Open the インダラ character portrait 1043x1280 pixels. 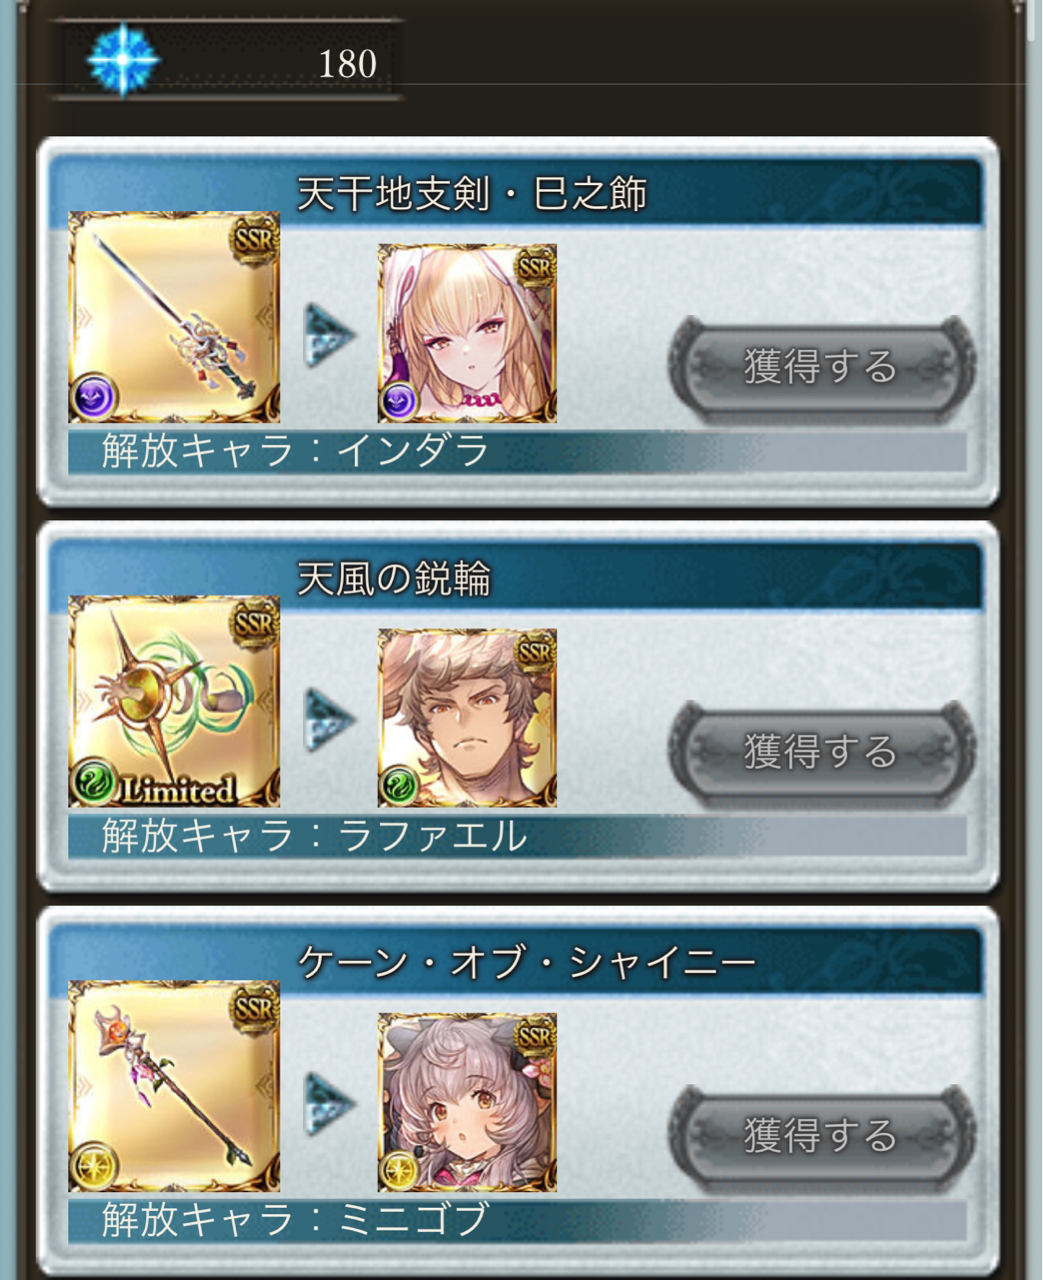[467, 333]
